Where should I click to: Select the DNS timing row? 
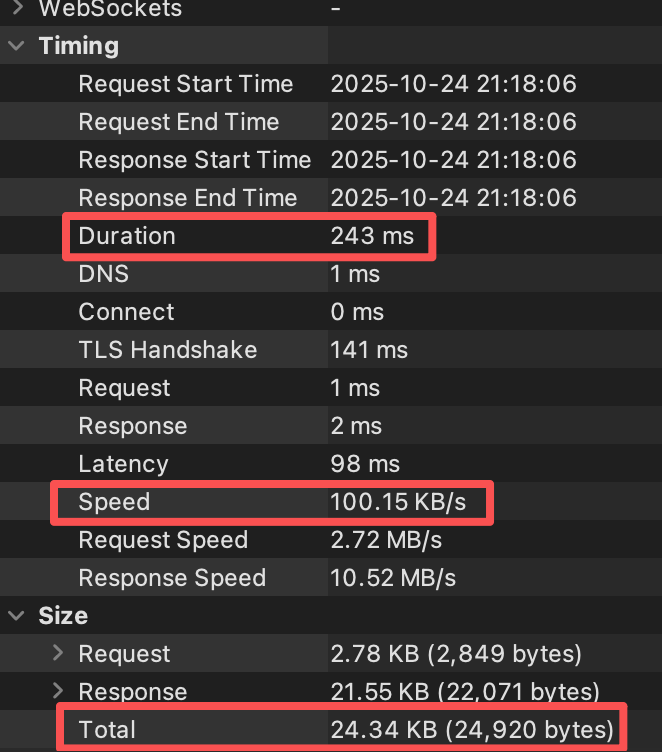(x=104, y=274)
